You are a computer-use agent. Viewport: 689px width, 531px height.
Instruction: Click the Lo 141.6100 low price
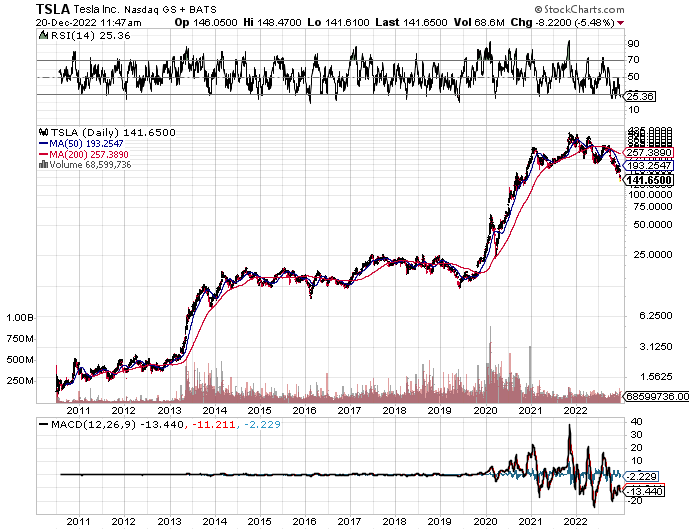338,22
